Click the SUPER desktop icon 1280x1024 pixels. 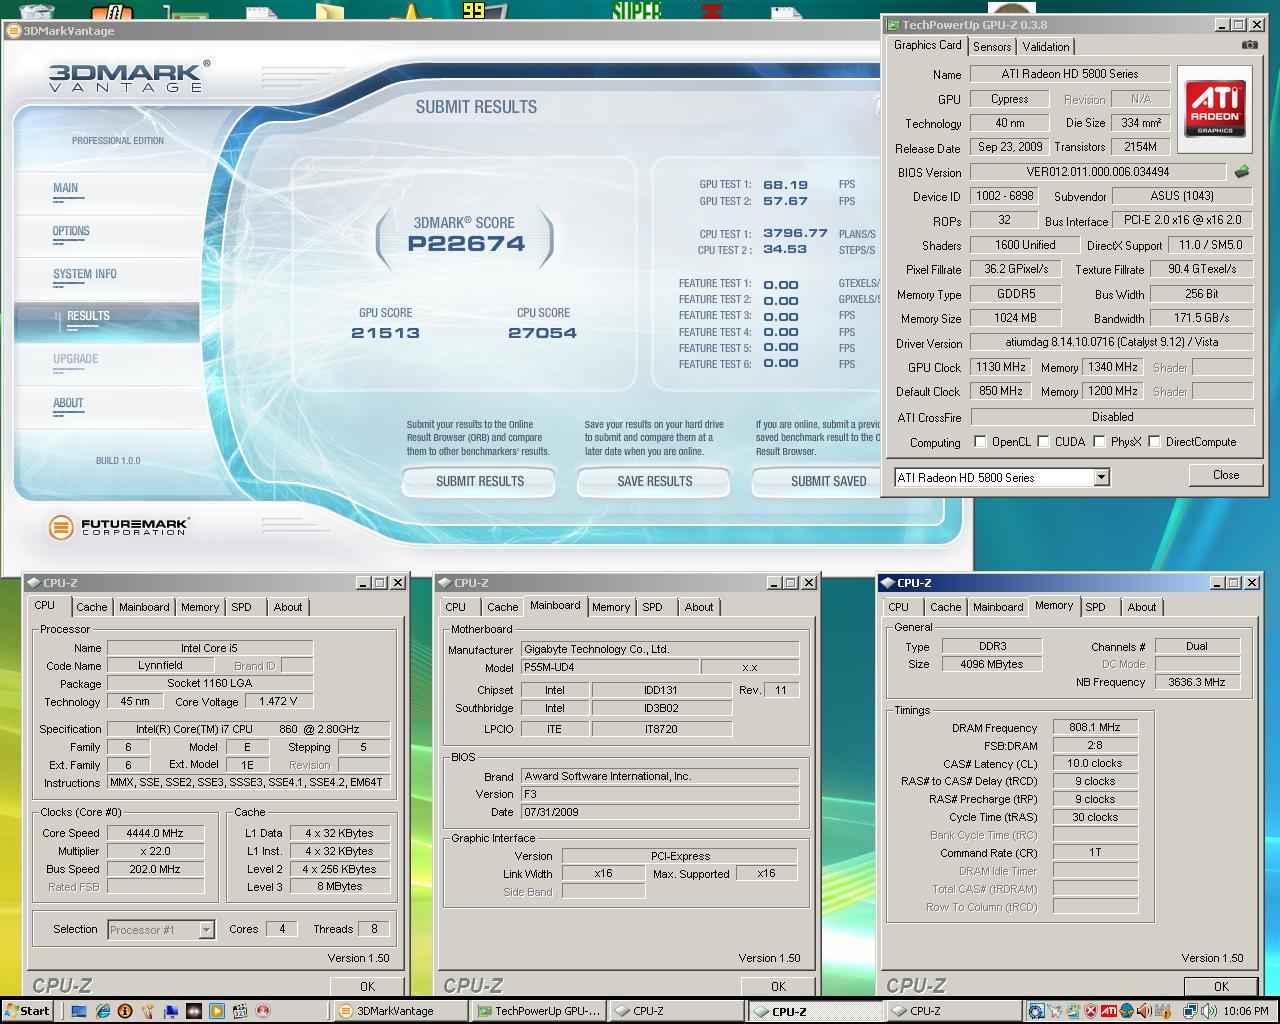click(x=636, y=10)
